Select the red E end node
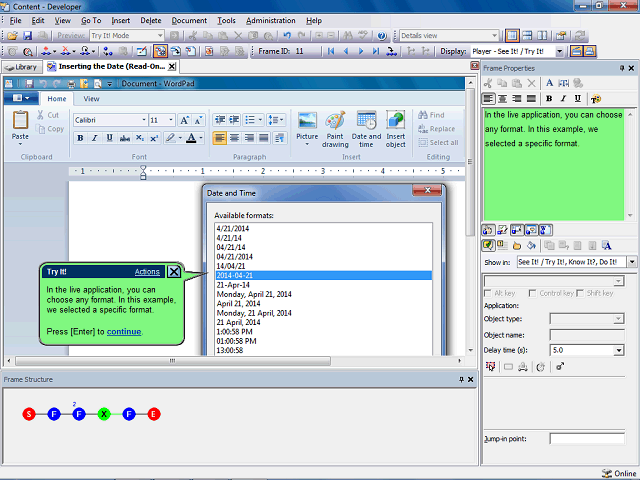640x480 pixels. (x=154, y=414)
